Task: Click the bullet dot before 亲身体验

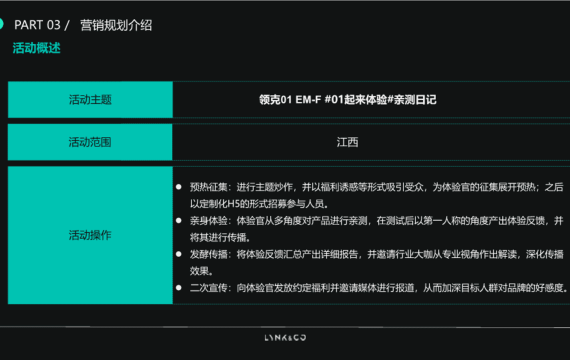Action: 178,220
